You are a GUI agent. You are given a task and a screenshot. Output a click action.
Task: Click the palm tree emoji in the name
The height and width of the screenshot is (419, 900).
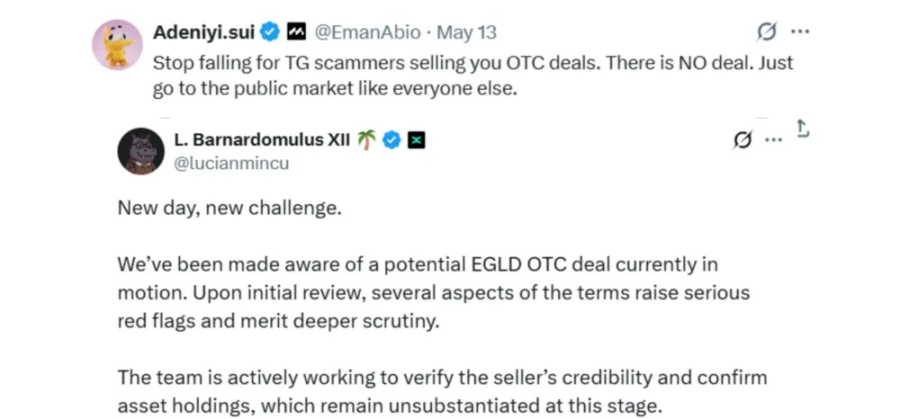pyautogui.click(x=367, y=140)
